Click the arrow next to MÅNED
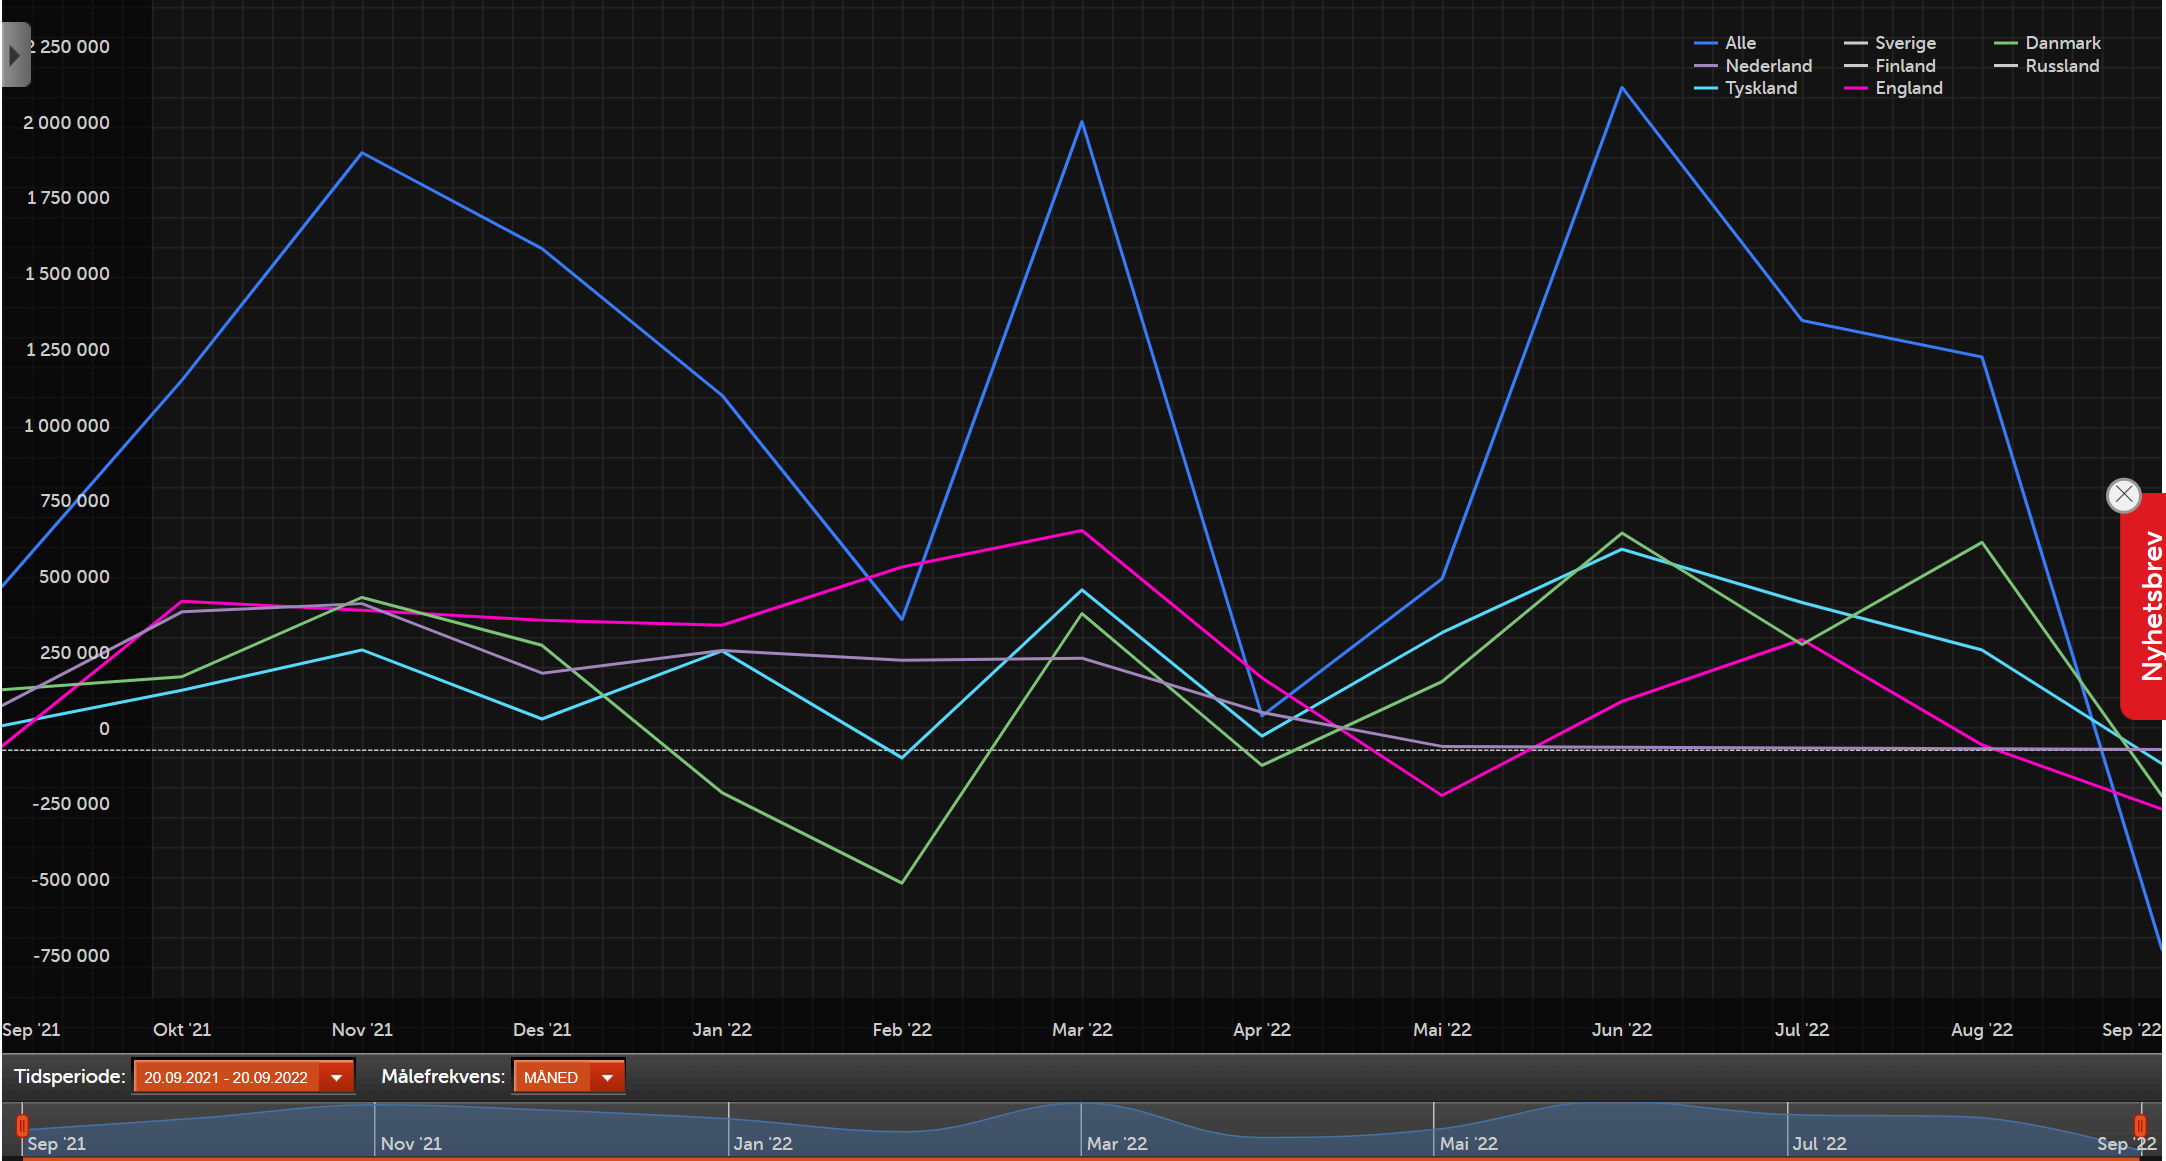Screen dimensions: 2166x1161 coord(607,1077)
